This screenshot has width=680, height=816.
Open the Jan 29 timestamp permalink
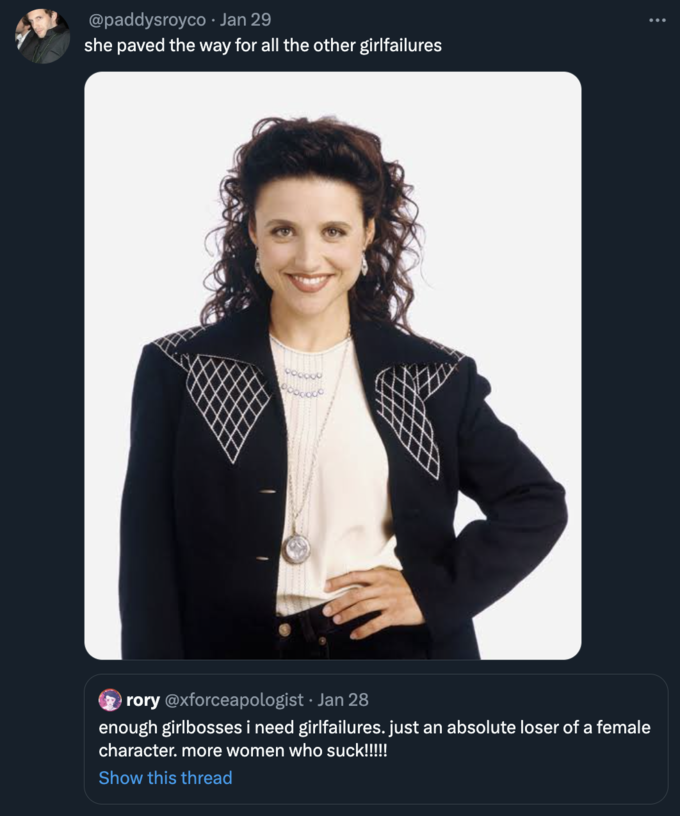pyautogui.click(x=246, y=20)
